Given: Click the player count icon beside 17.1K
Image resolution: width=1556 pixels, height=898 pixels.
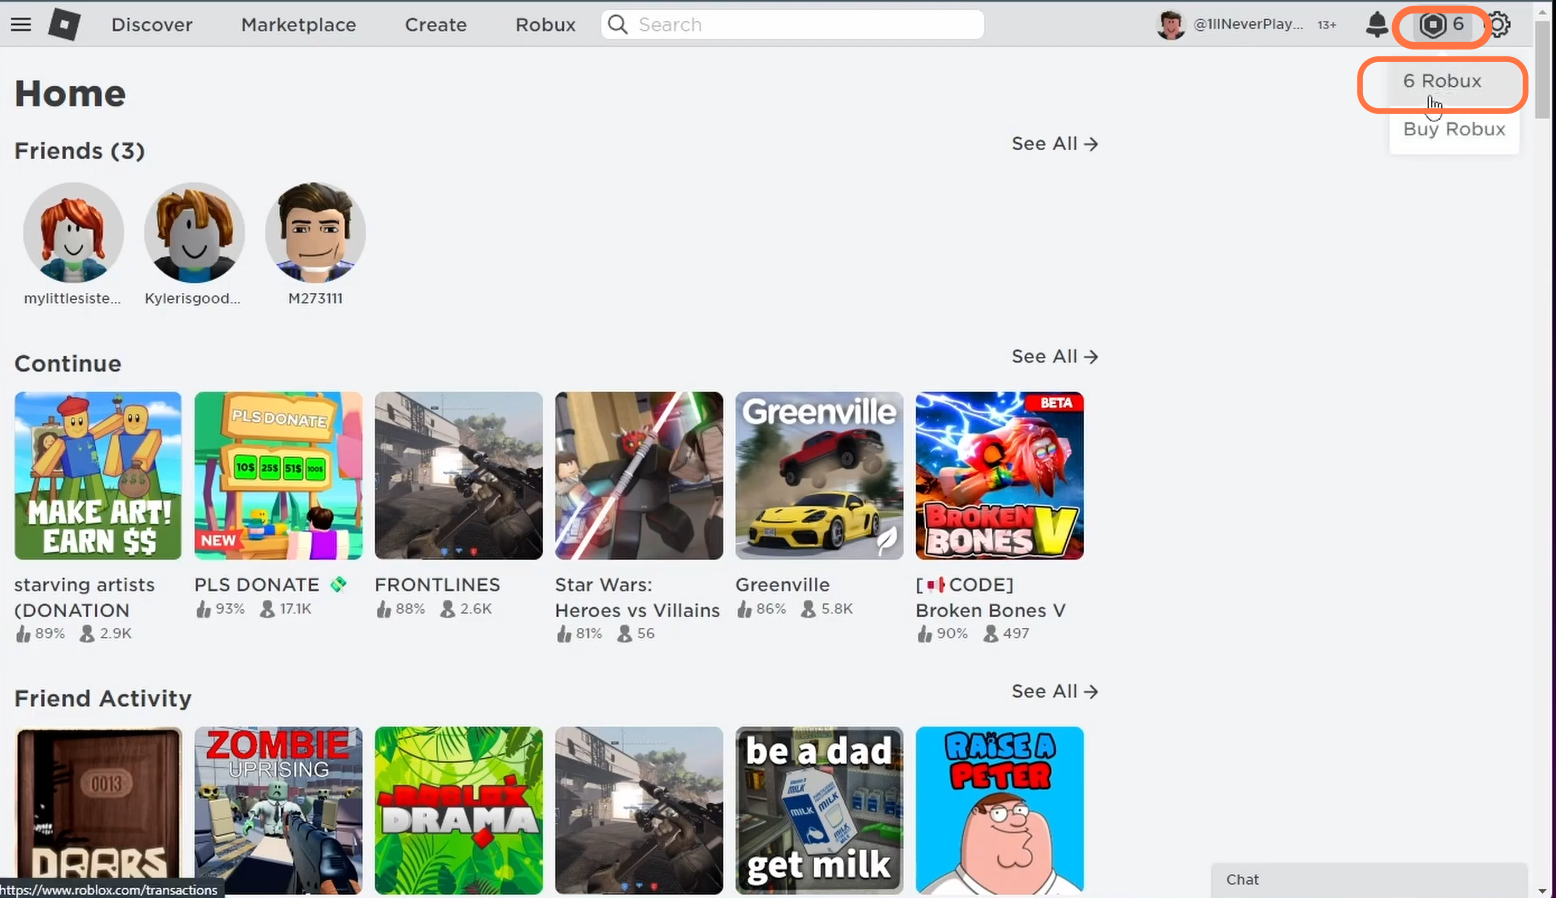Looking at the screenshot, I should [x=267, y=608].
